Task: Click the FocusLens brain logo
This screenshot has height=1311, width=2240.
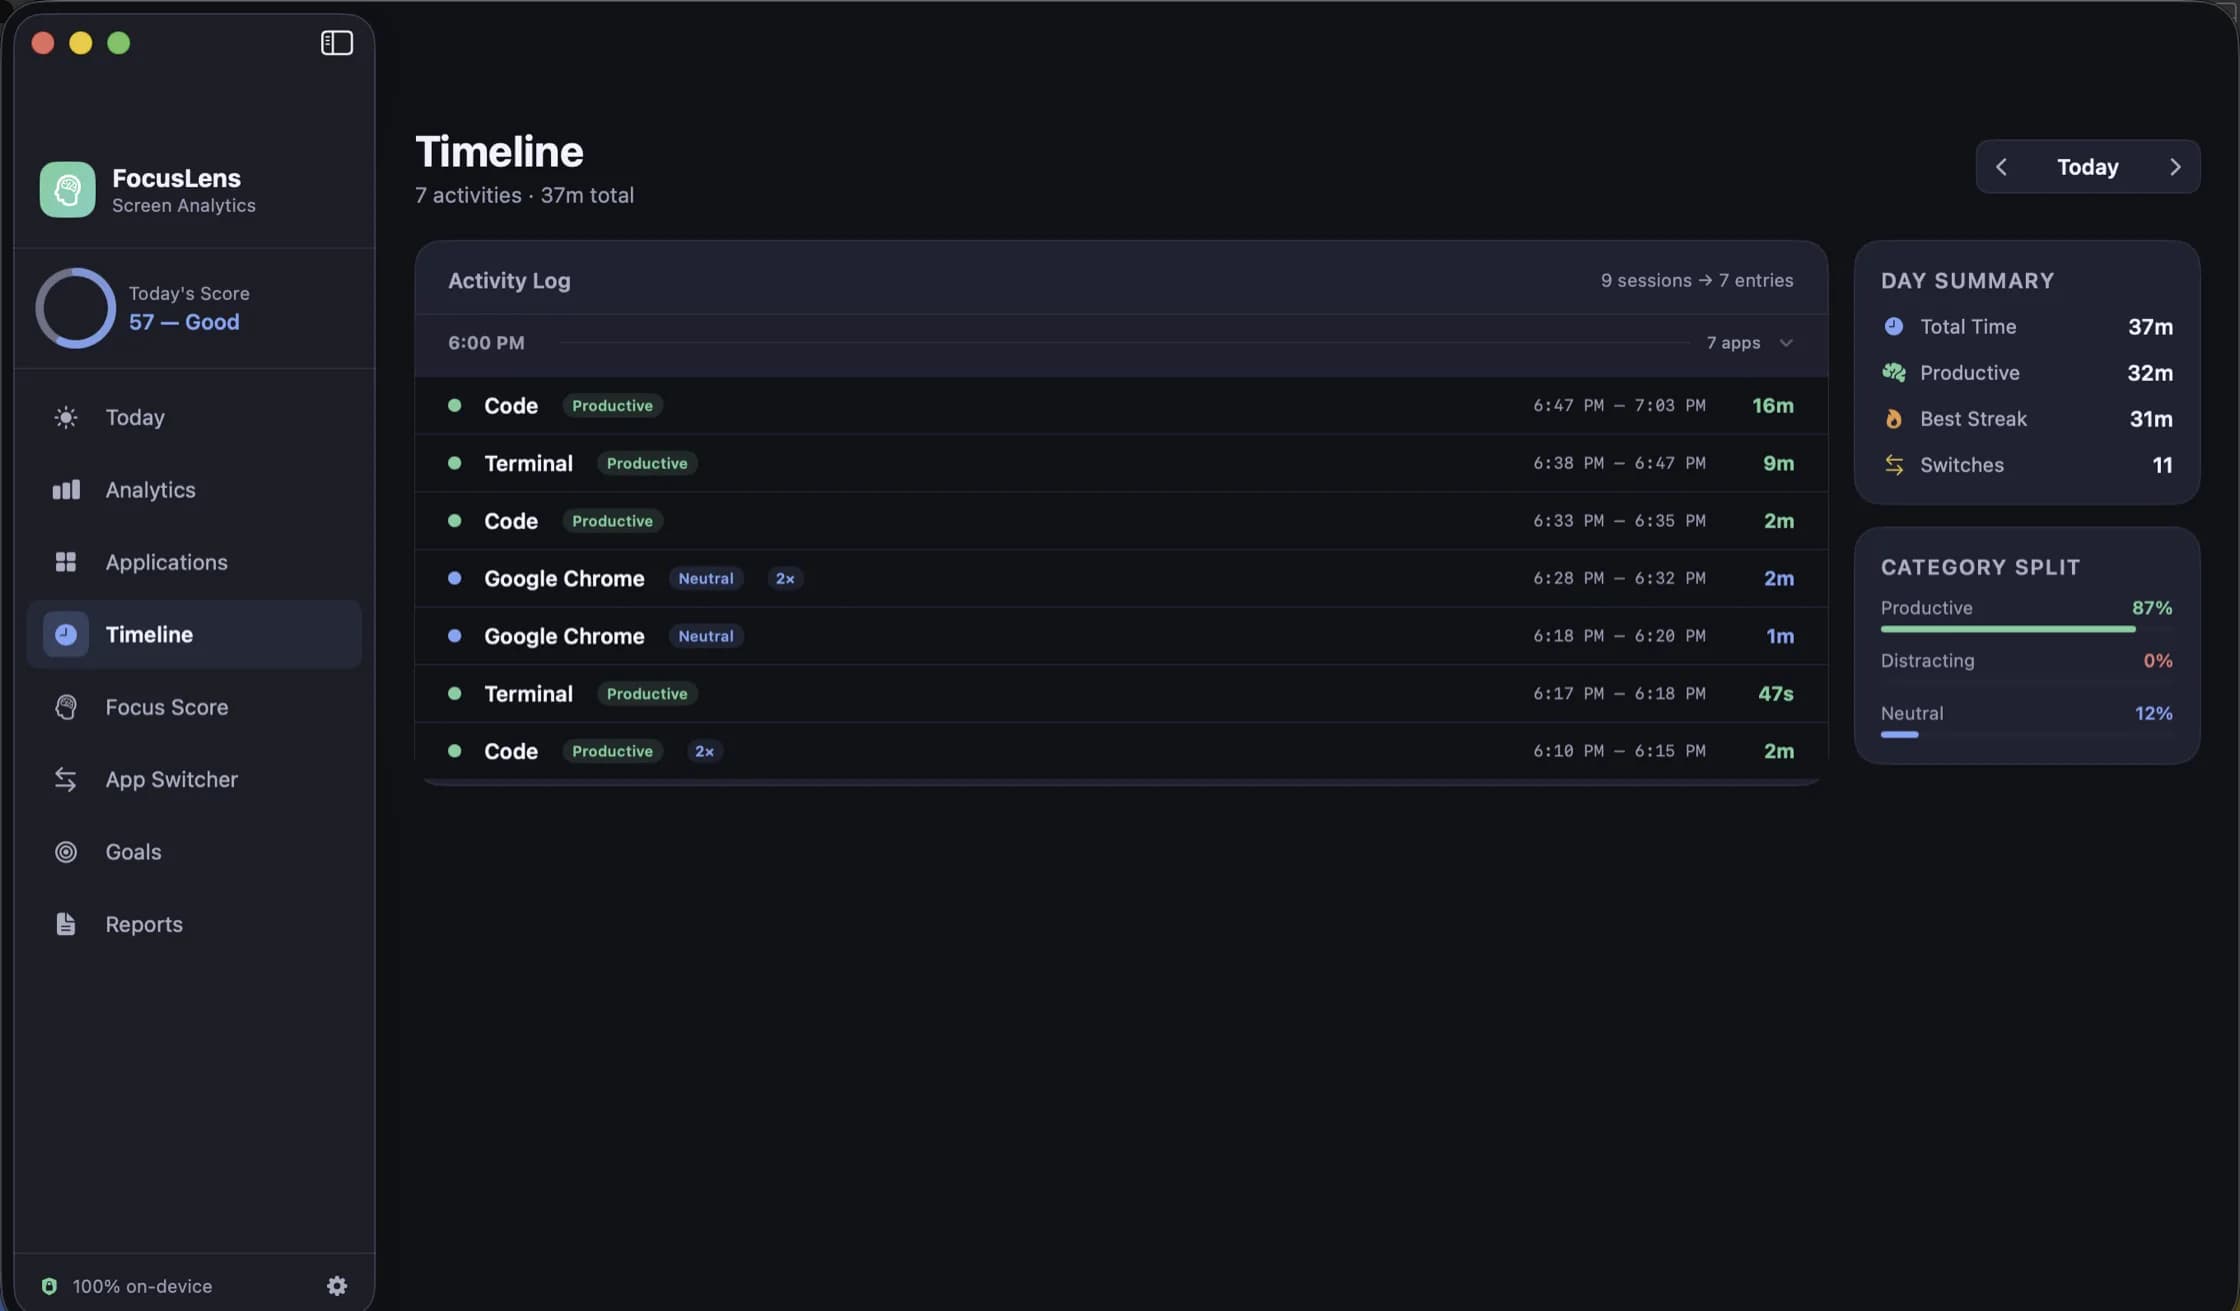Action: [67, 189]
